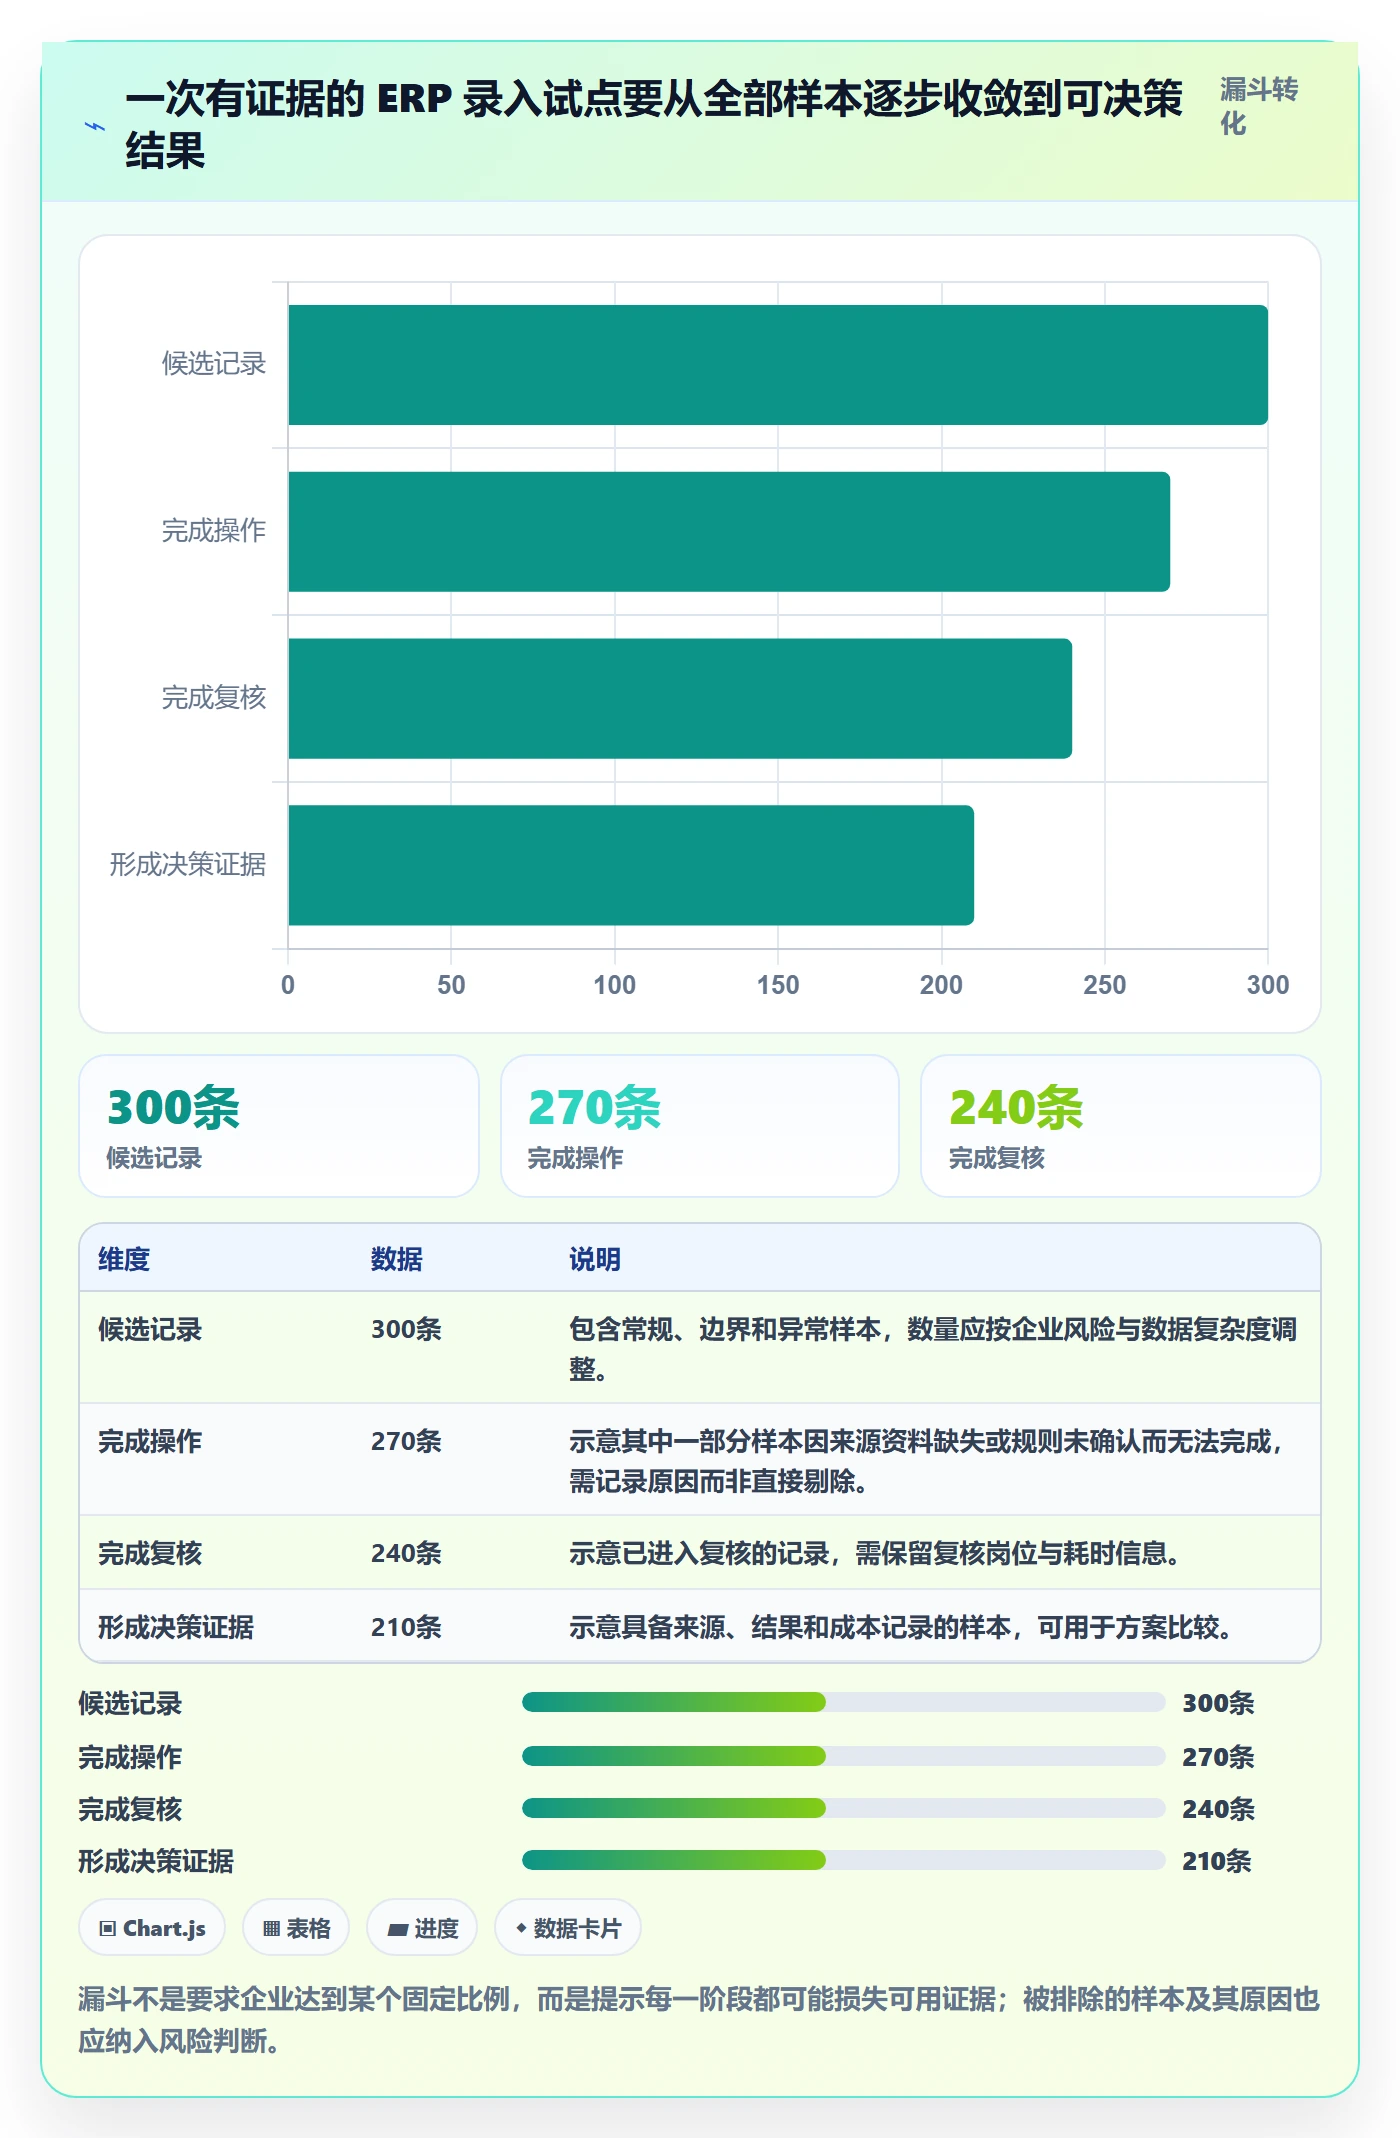Select the 表格 tag chip
Viewport: 1400px width, 2138px height.
[296, 1928]
